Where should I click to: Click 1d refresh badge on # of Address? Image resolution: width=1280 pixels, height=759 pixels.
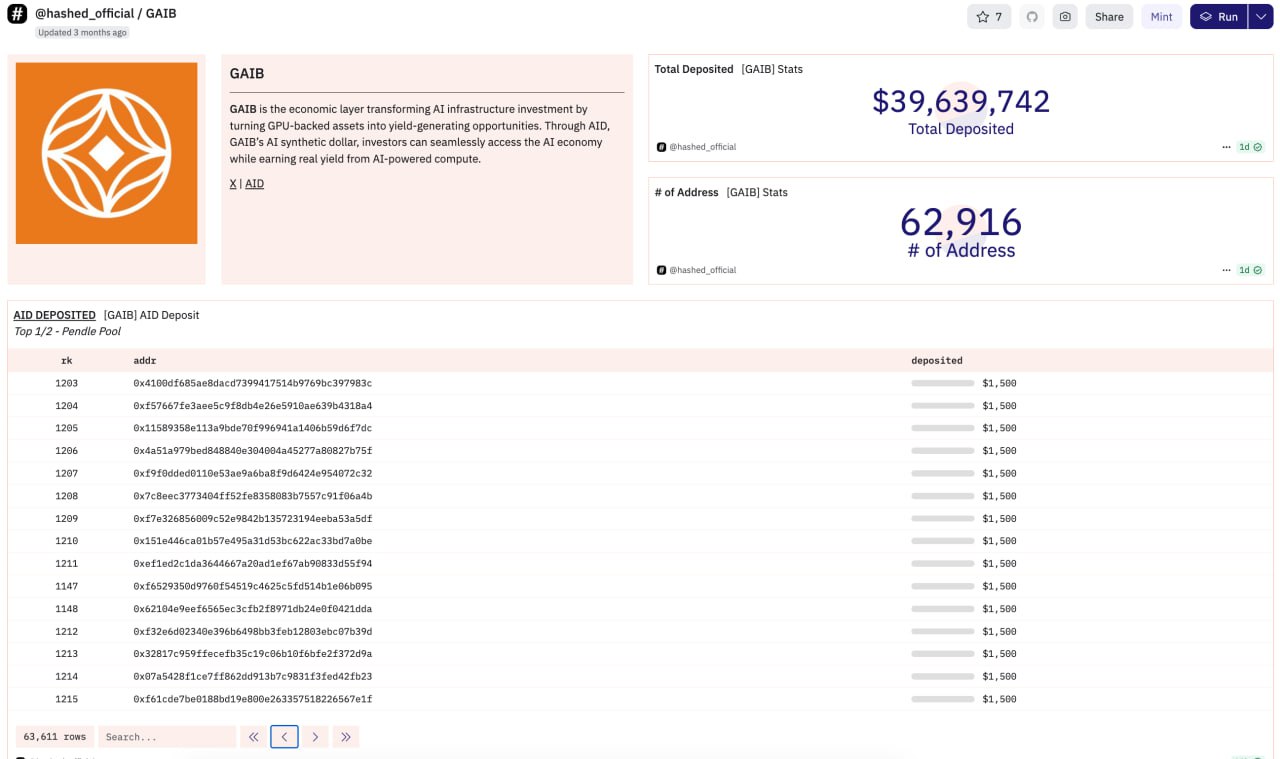click(x=1250, y=270)
